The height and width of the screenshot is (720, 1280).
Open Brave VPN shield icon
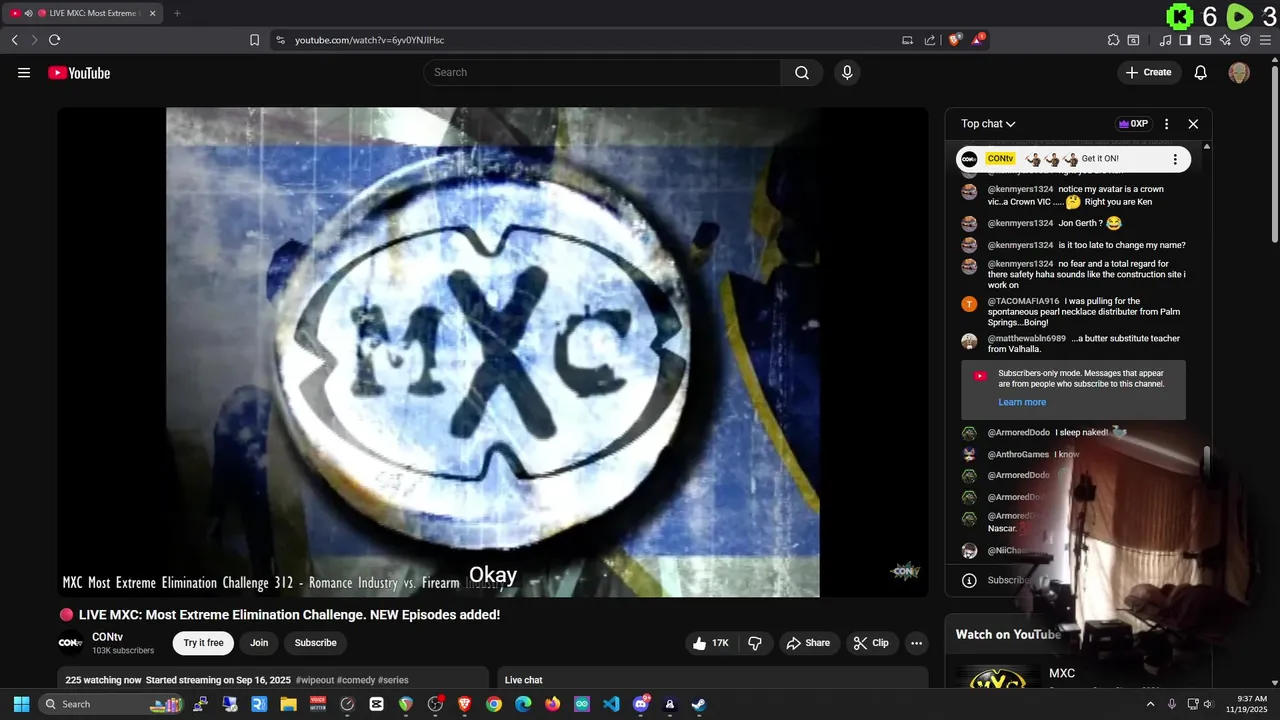click(x=1245, y=40)
